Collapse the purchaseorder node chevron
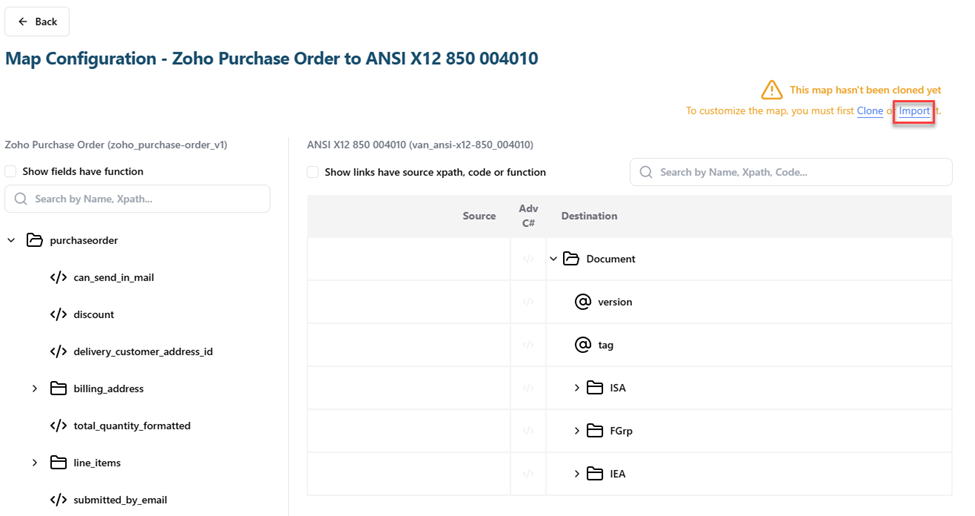975x516 pixels. 11,240
